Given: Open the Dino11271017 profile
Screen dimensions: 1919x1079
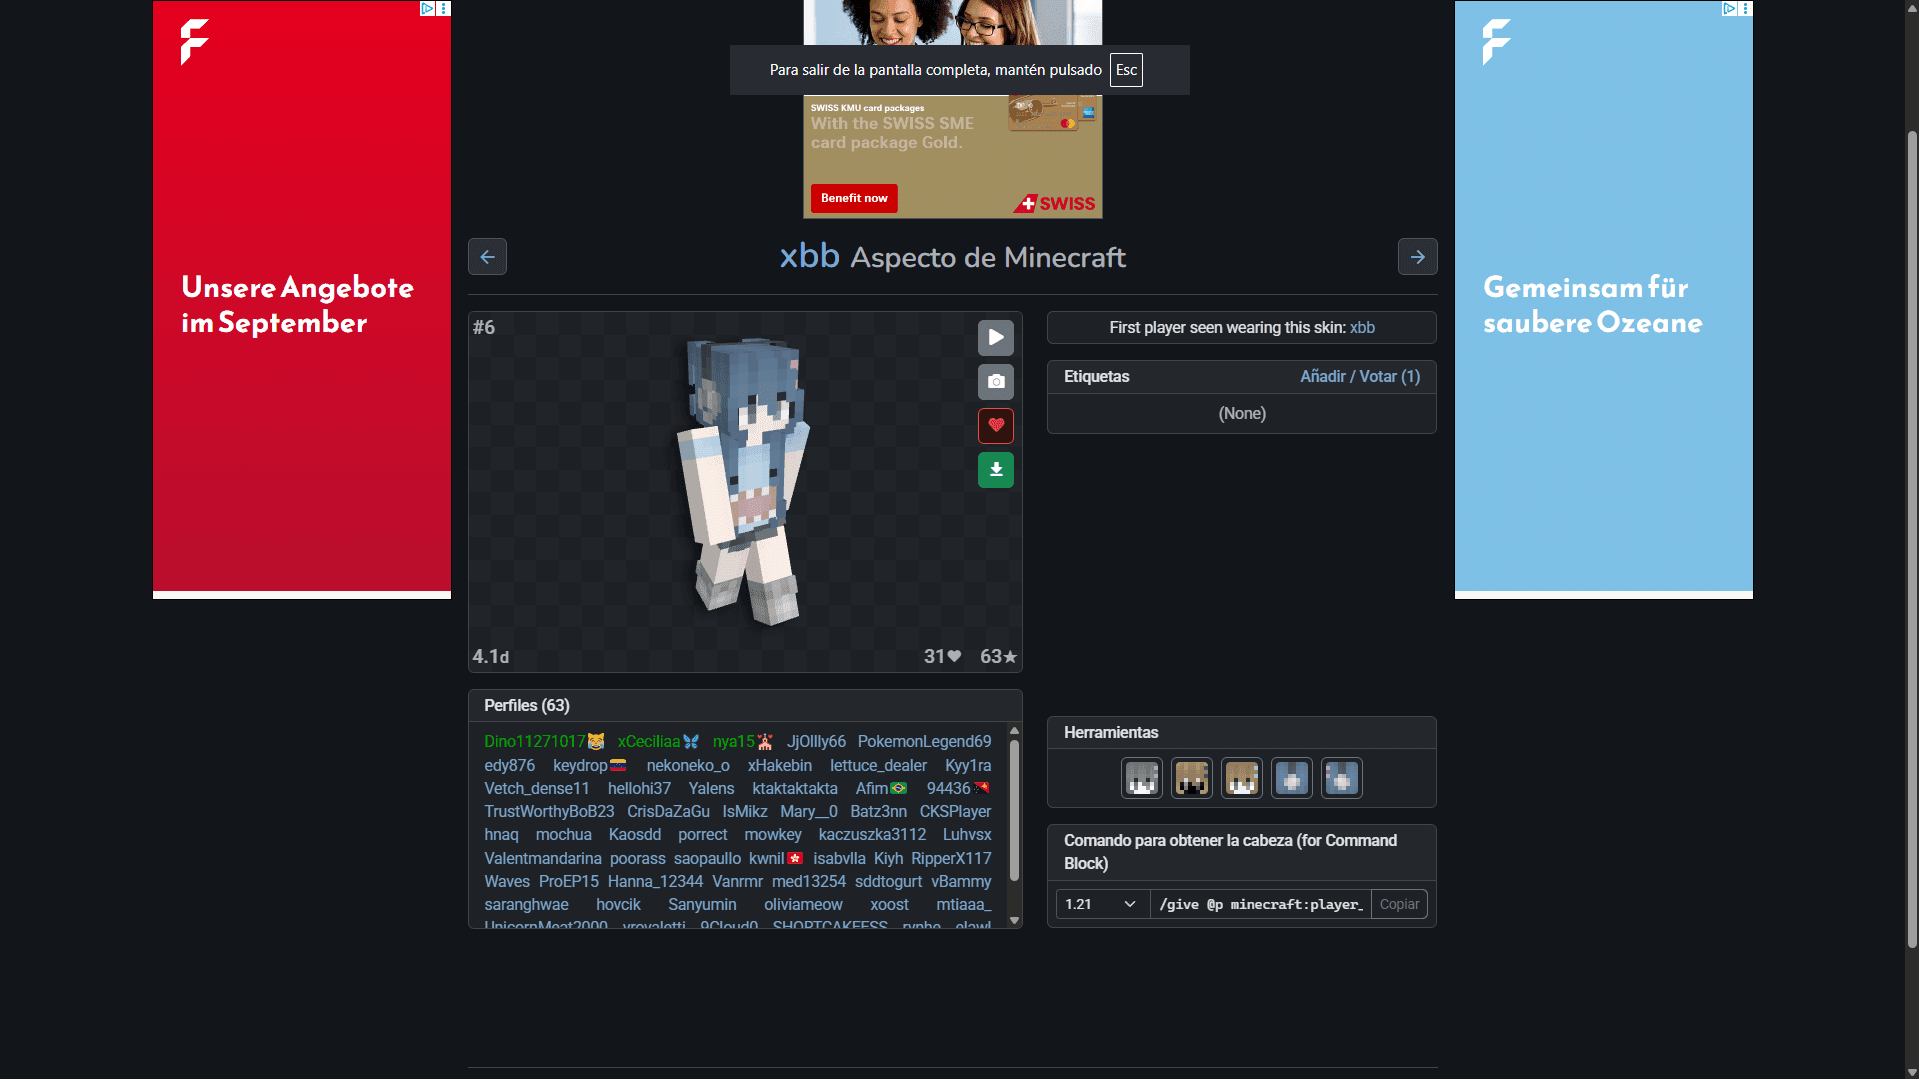Looking at the screenshot, I should (x=534, y=742).
